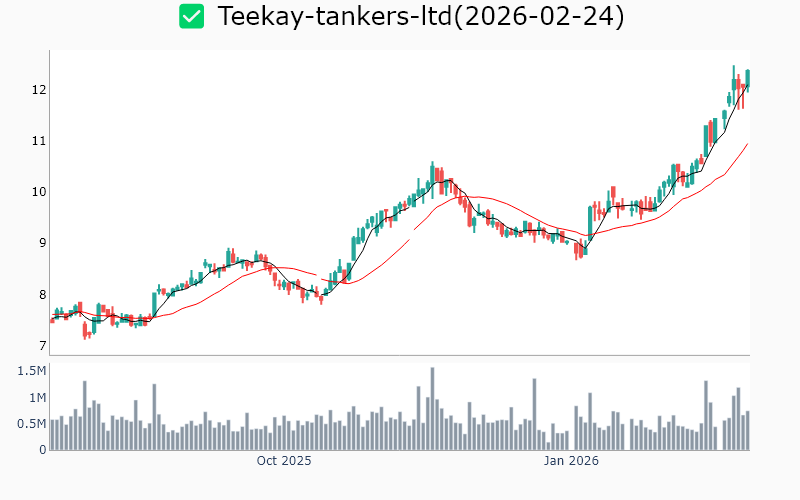Click the right end of the red moving average line

747,144
